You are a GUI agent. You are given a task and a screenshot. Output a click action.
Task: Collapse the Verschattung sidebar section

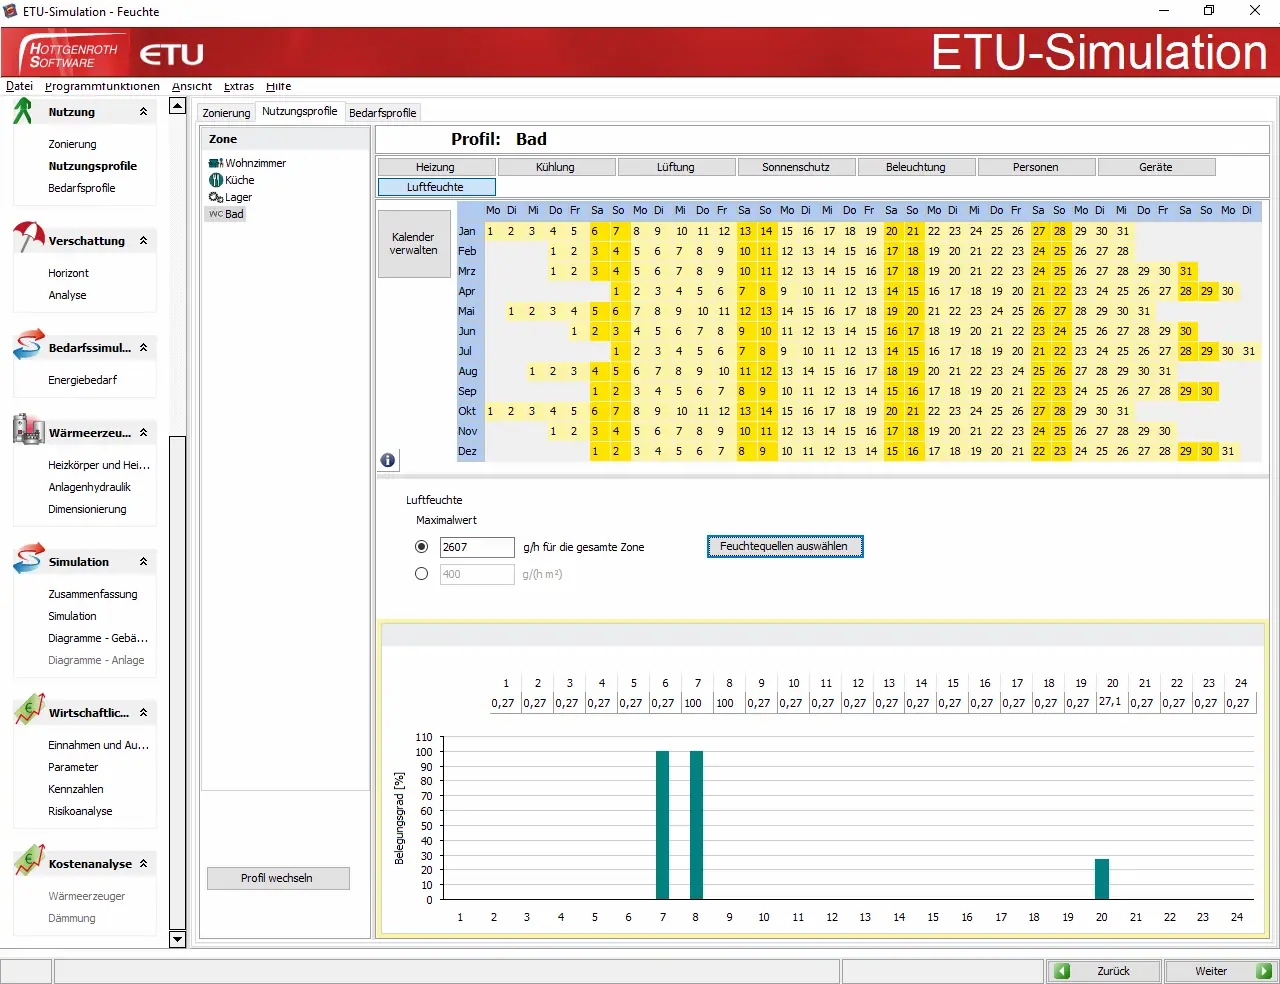click(144, 241)
